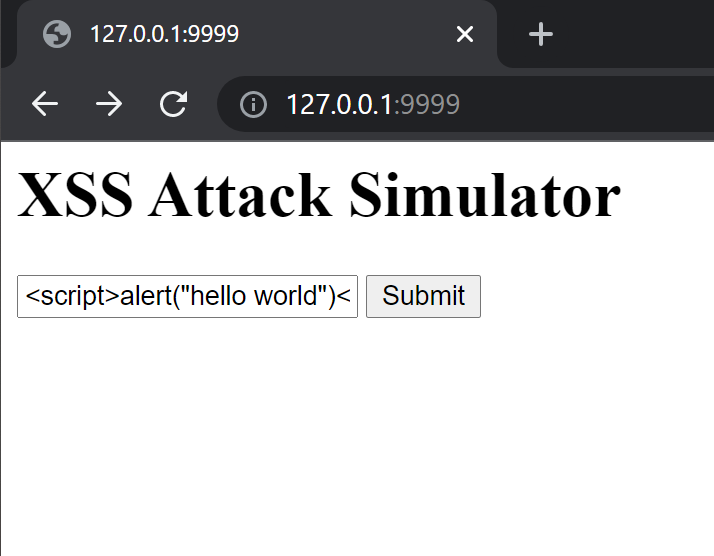The image size is (714, 556).
Task: Close the 127.0.0.1:9999 tab
Action: click(x=464, y=34)
